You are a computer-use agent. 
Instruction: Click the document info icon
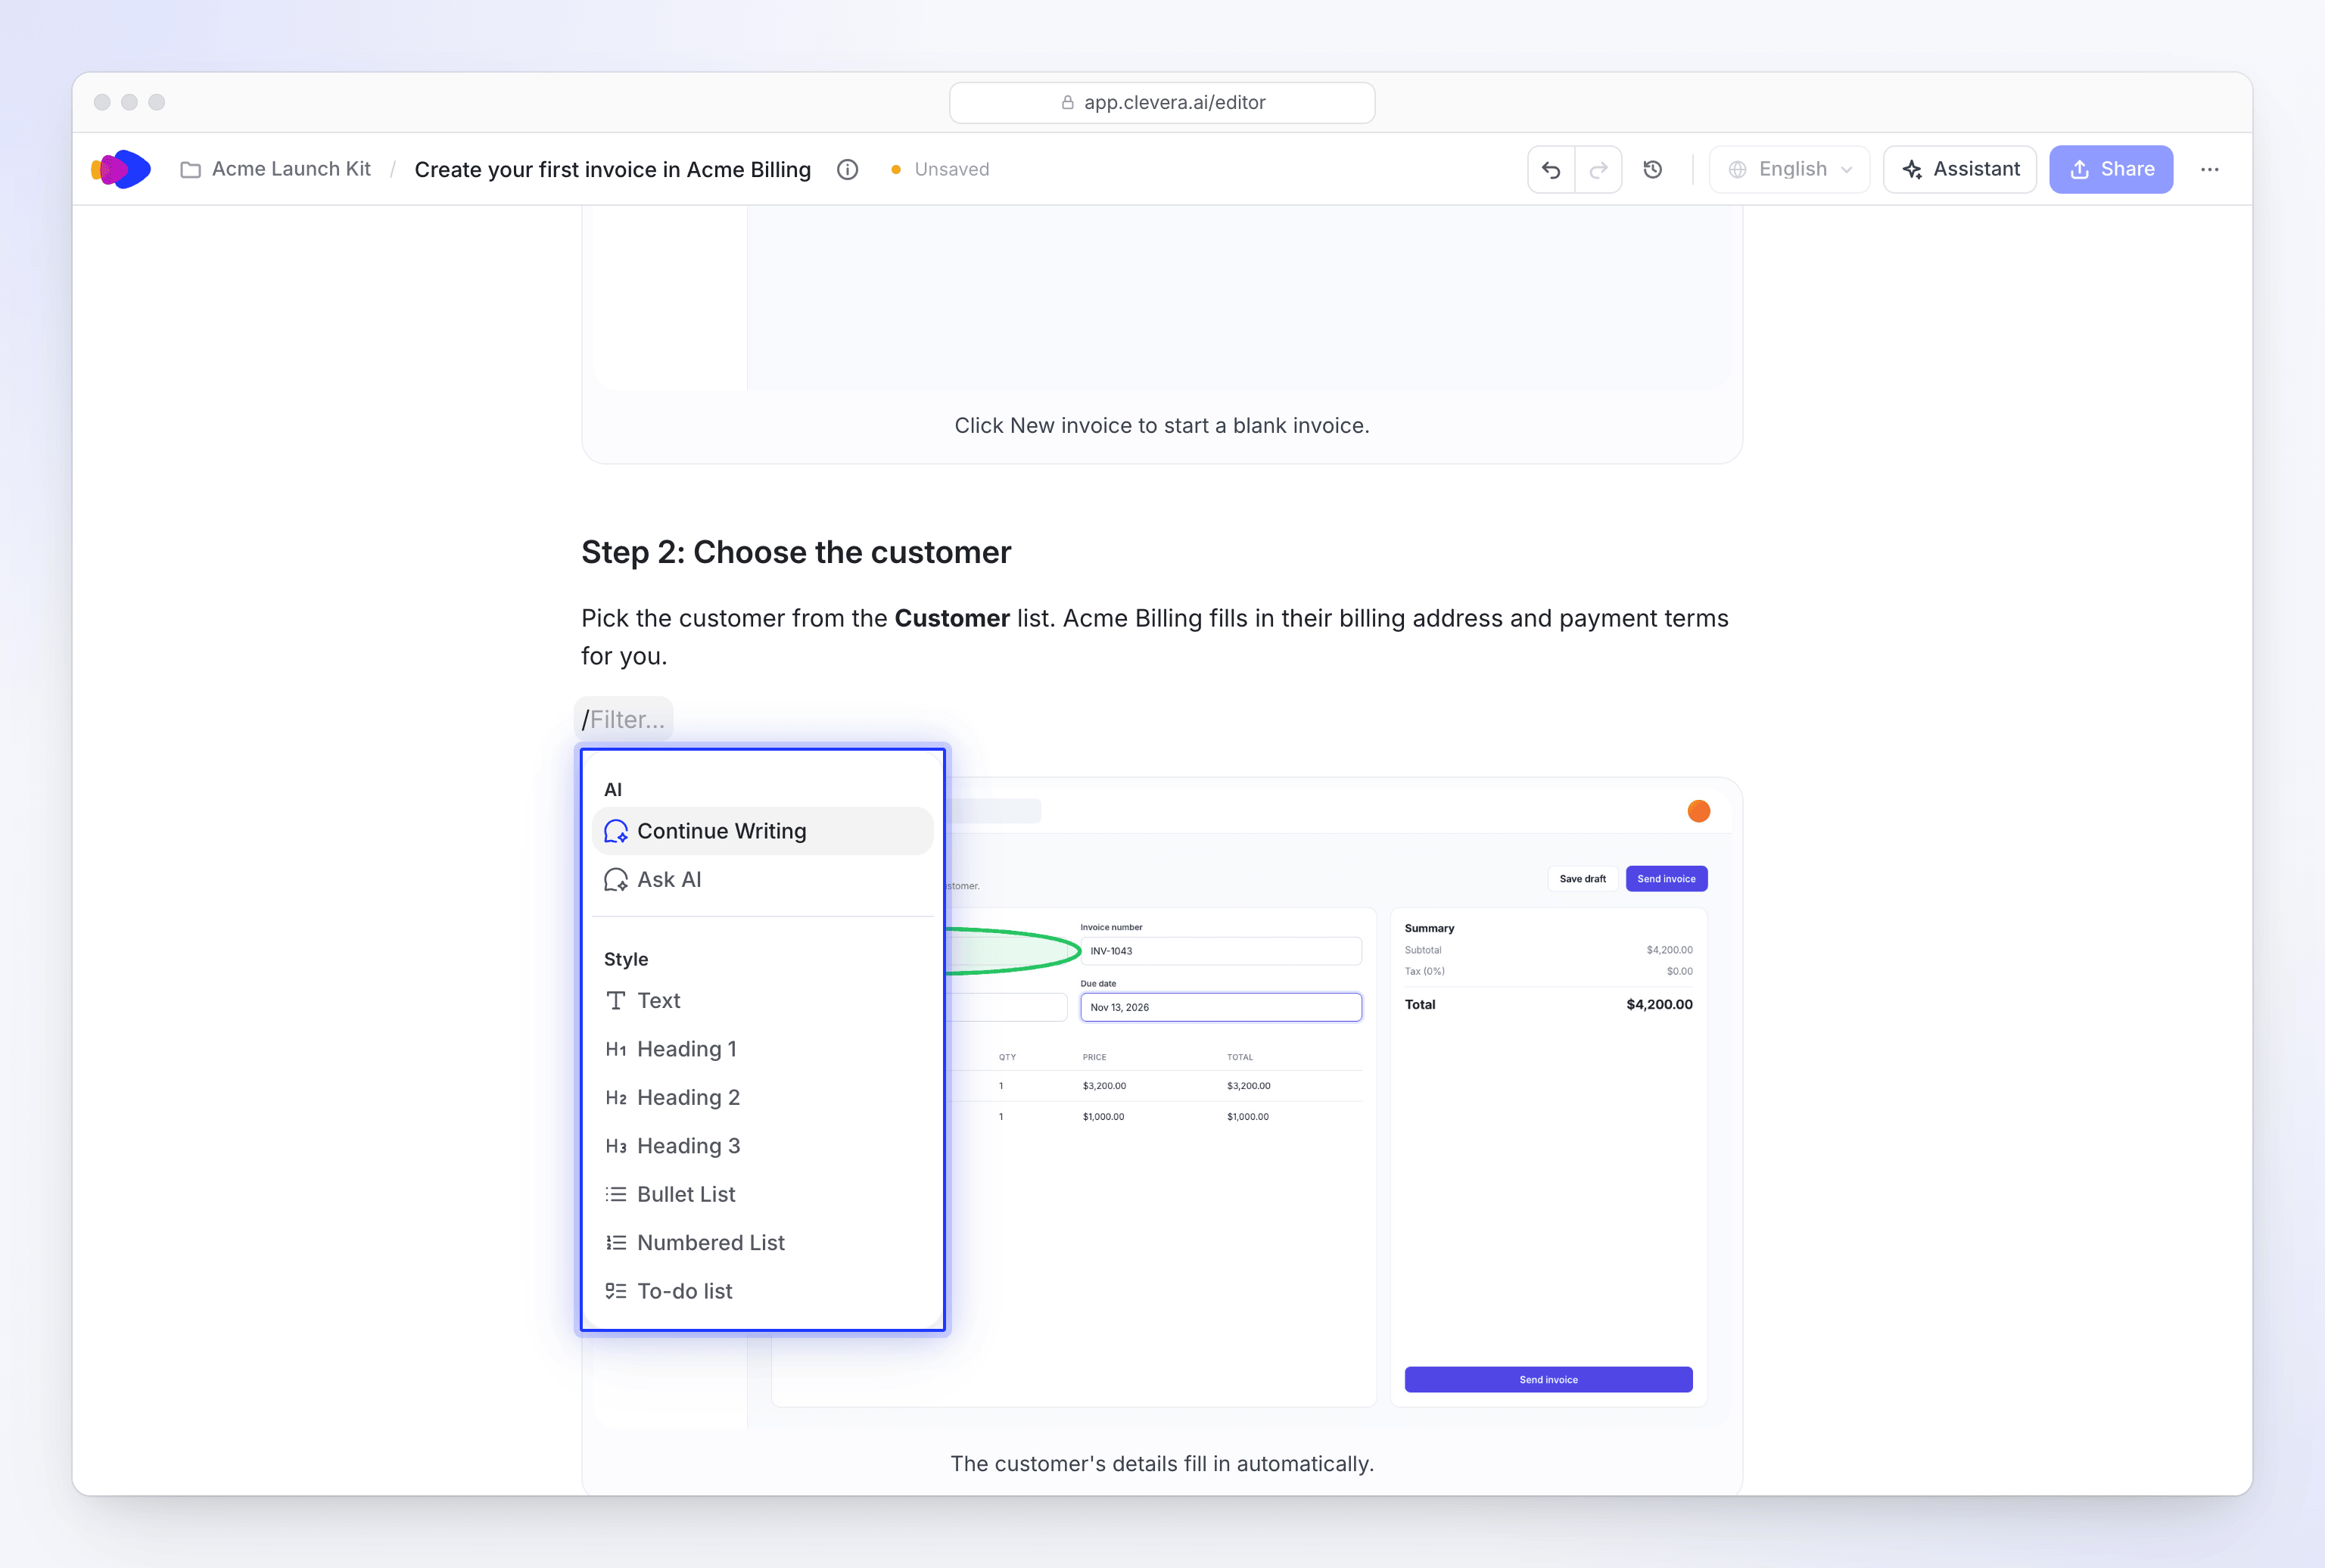[847, 169]
